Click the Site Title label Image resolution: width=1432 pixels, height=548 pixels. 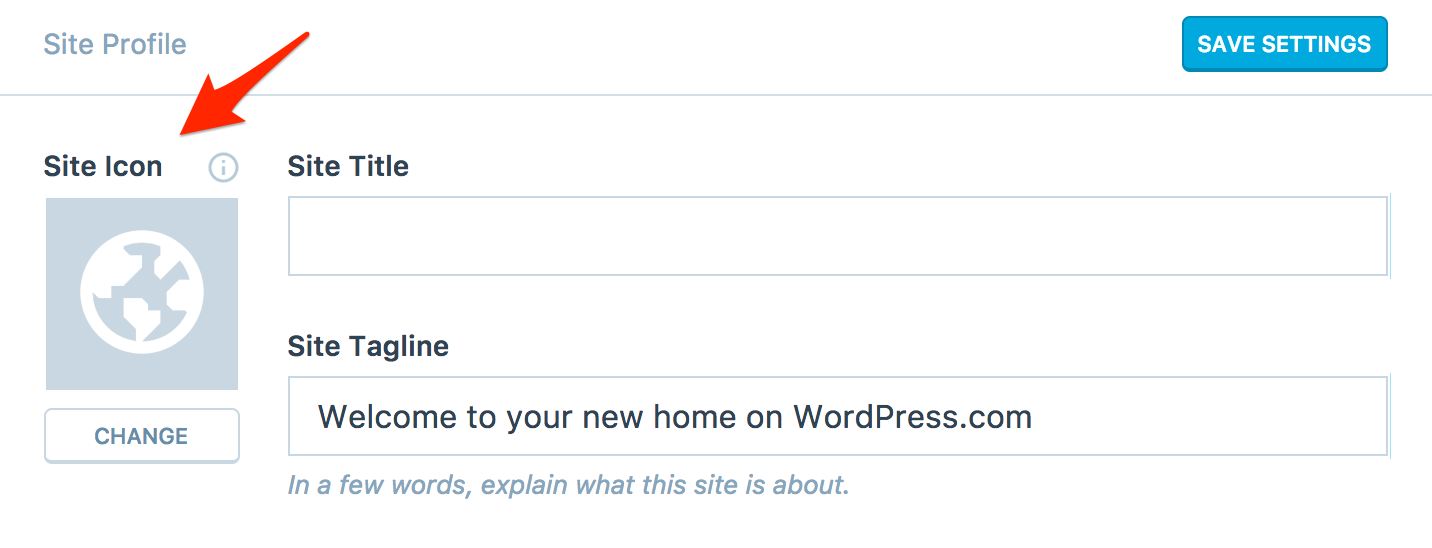click(x=348, y=166)
